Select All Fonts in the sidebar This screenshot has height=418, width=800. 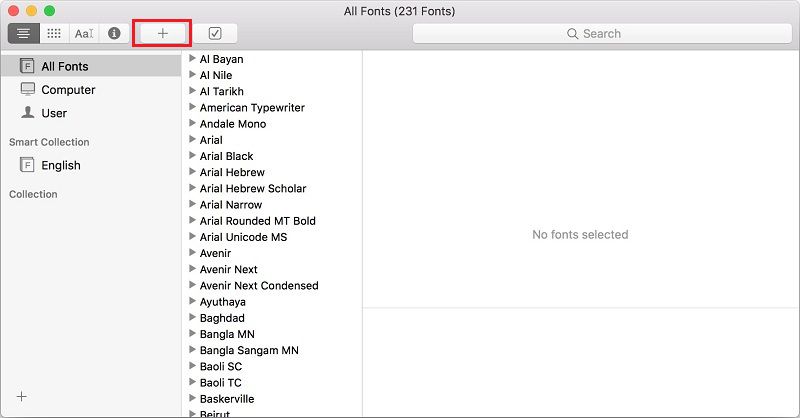point(64,67)
